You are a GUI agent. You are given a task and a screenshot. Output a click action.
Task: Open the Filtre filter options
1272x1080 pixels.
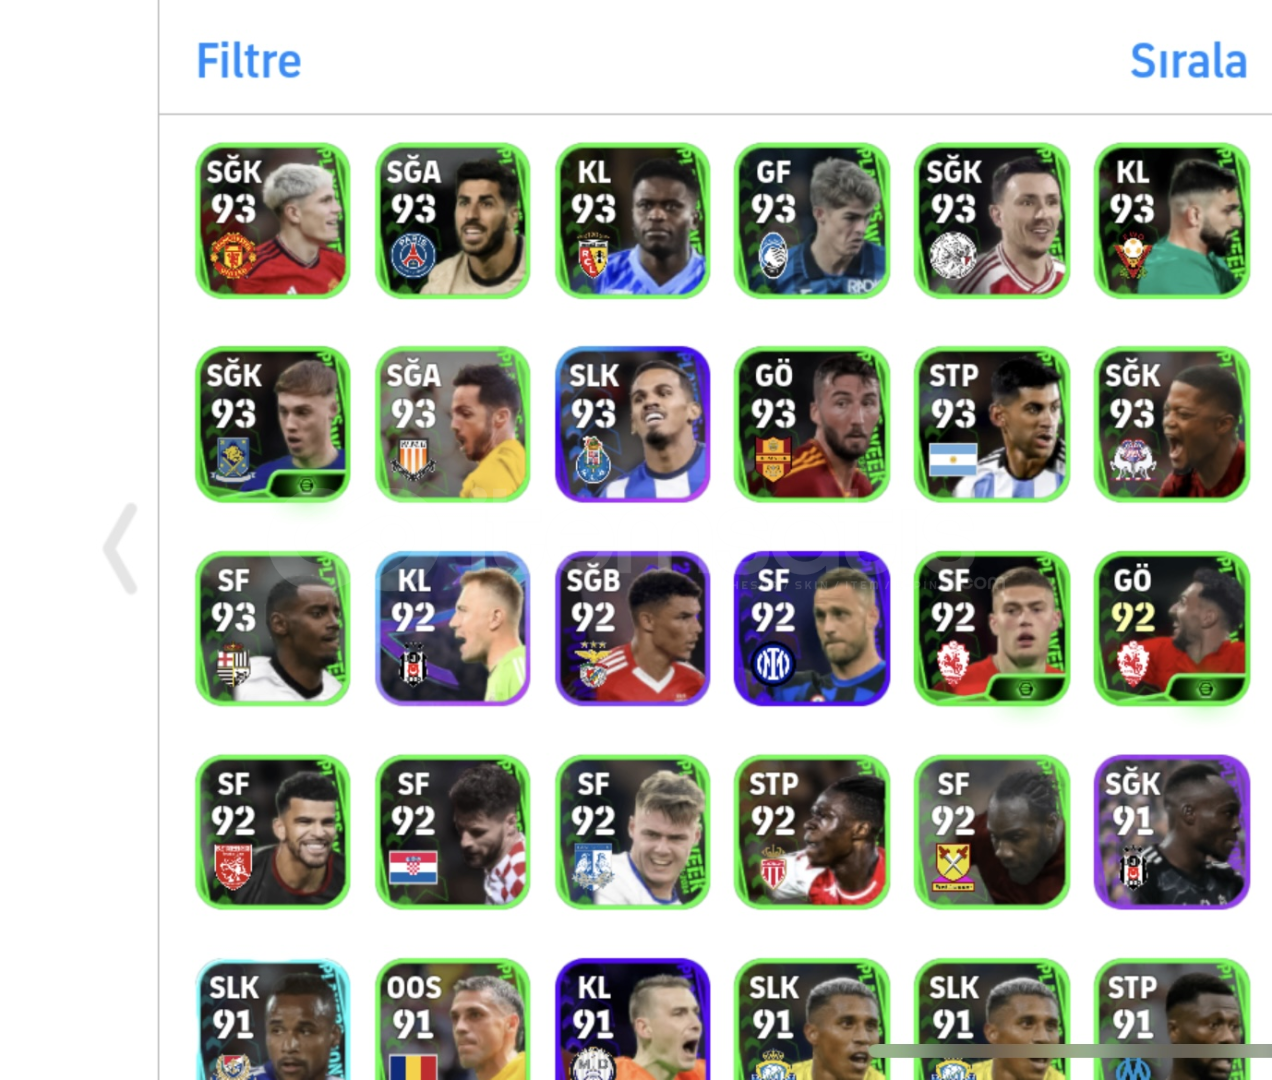(248, 60)
